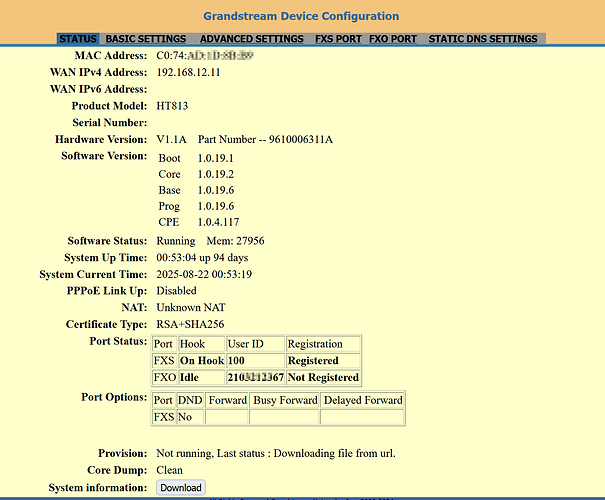Switch to the BASIC SETTINGS tab
The height and width of the screenshot is (500, 605).
point(146,39)
